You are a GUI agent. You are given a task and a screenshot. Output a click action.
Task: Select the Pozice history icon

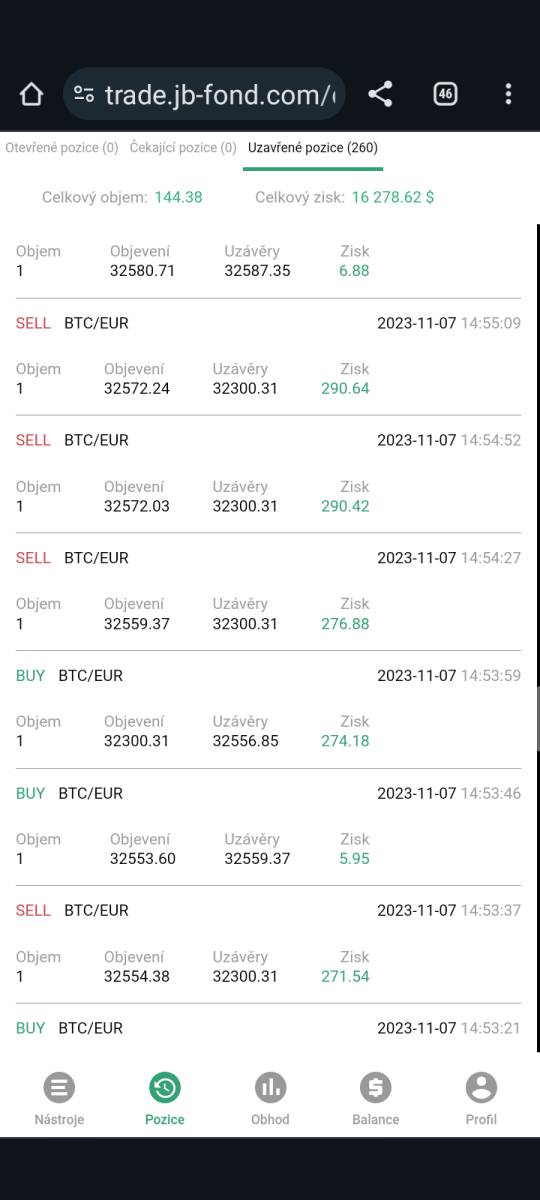[x=165, y=1087]
